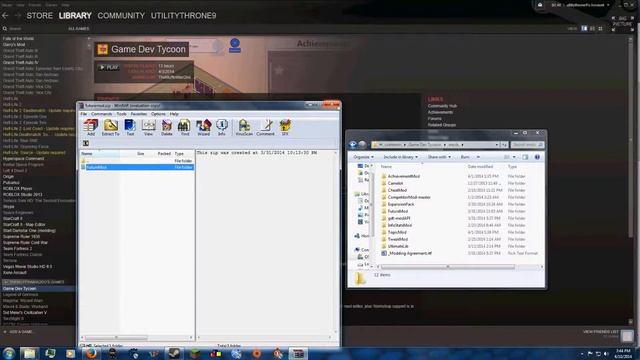This screenshot has width=640, height=360.
Task: Select the CheatMod folder in Explorer
Action: click(x=397, y=190)
